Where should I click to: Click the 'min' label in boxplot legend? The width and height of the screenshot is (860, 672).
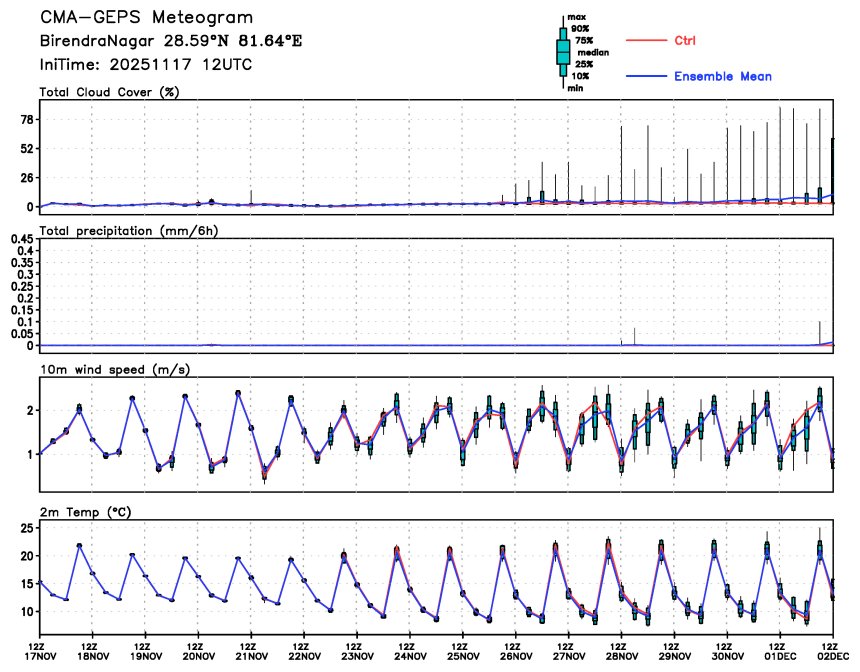[575, 88]
